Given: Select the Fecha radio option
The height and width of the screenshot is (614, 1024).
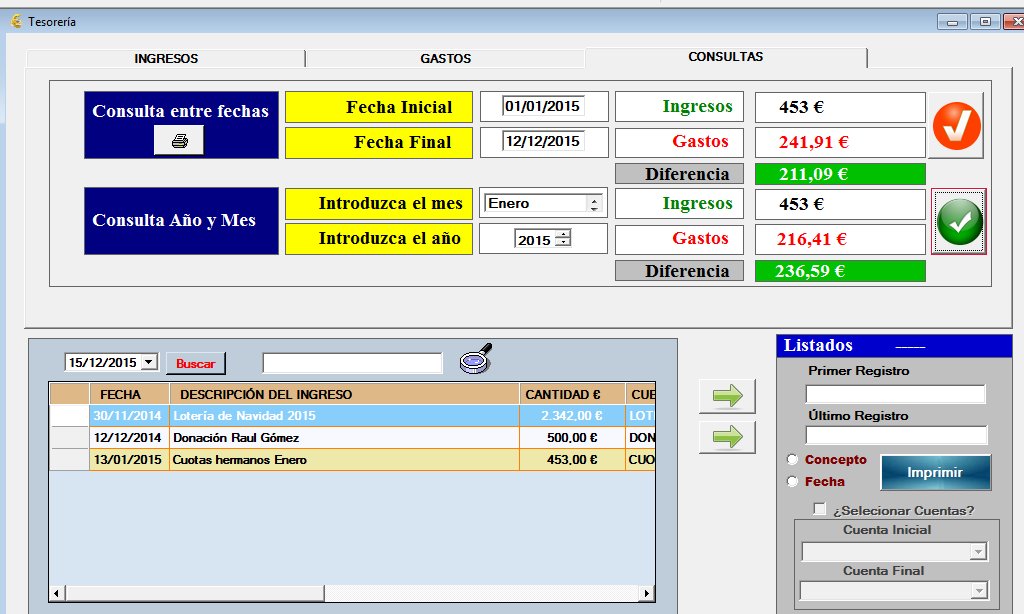Looking at the screenshot, I should click(x=793, y=482).
